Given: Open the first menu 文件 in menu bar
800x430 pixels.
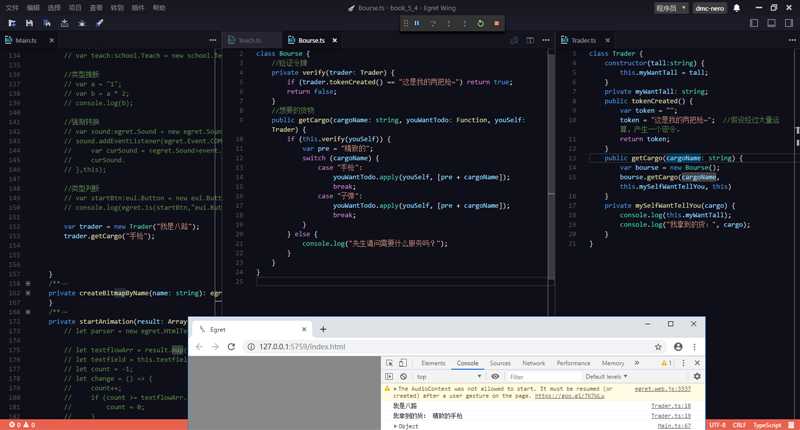Looking at the screenshot, I should pos(12,8).
